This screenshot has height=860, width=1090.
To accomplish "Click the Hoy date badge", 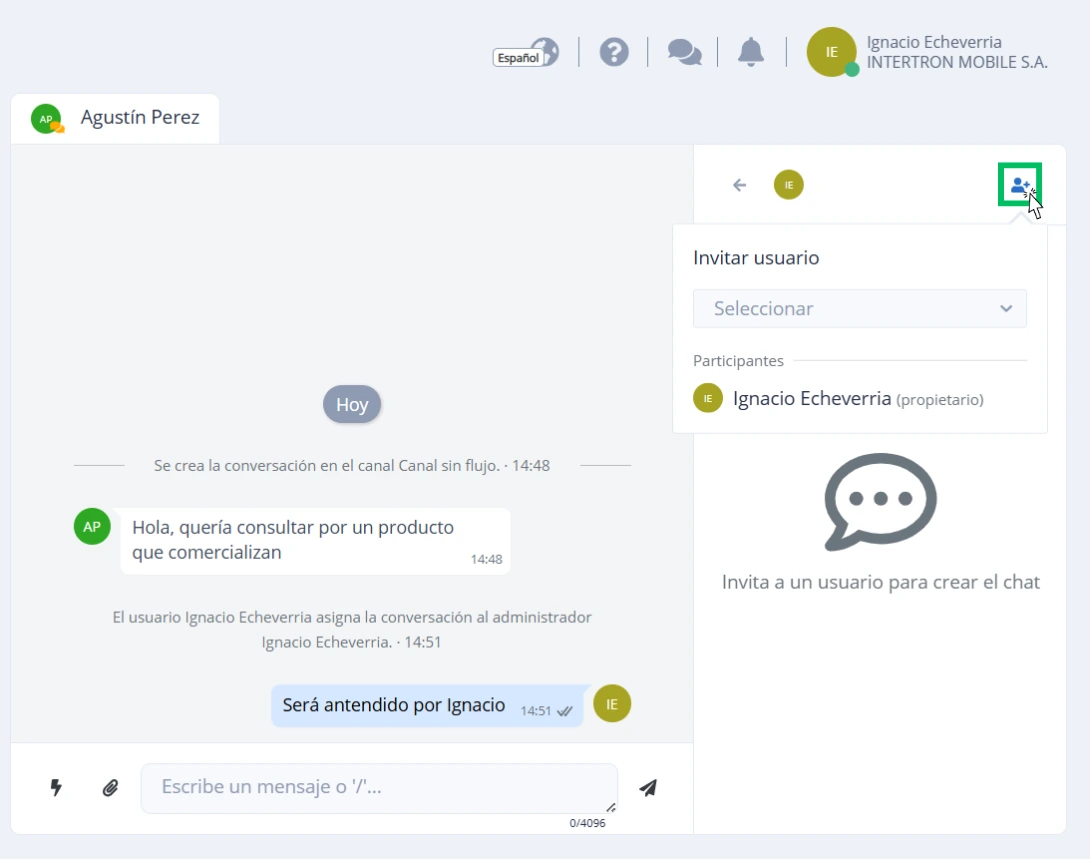I will (x=352, y=404).
